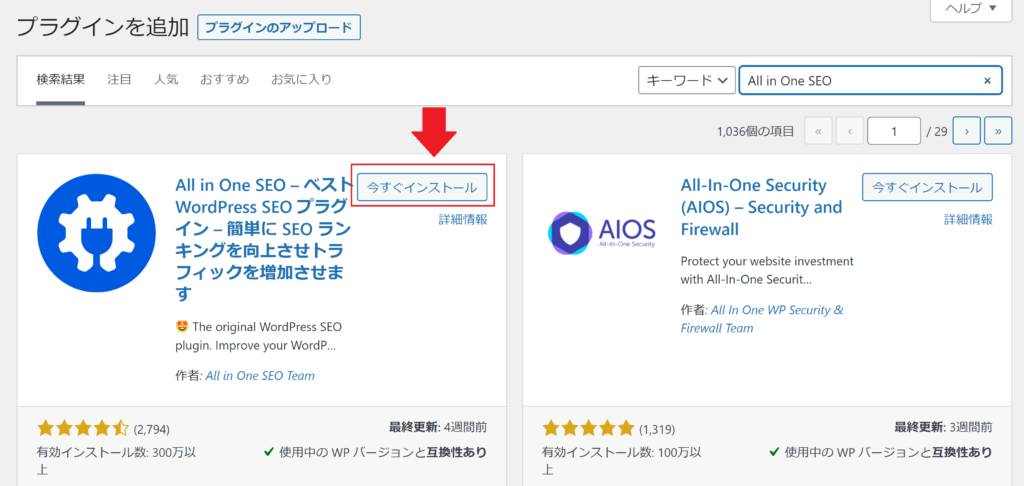This screenshot has height=486, width=1024.
Task: Go to the last results page
Action: (998, 131)
